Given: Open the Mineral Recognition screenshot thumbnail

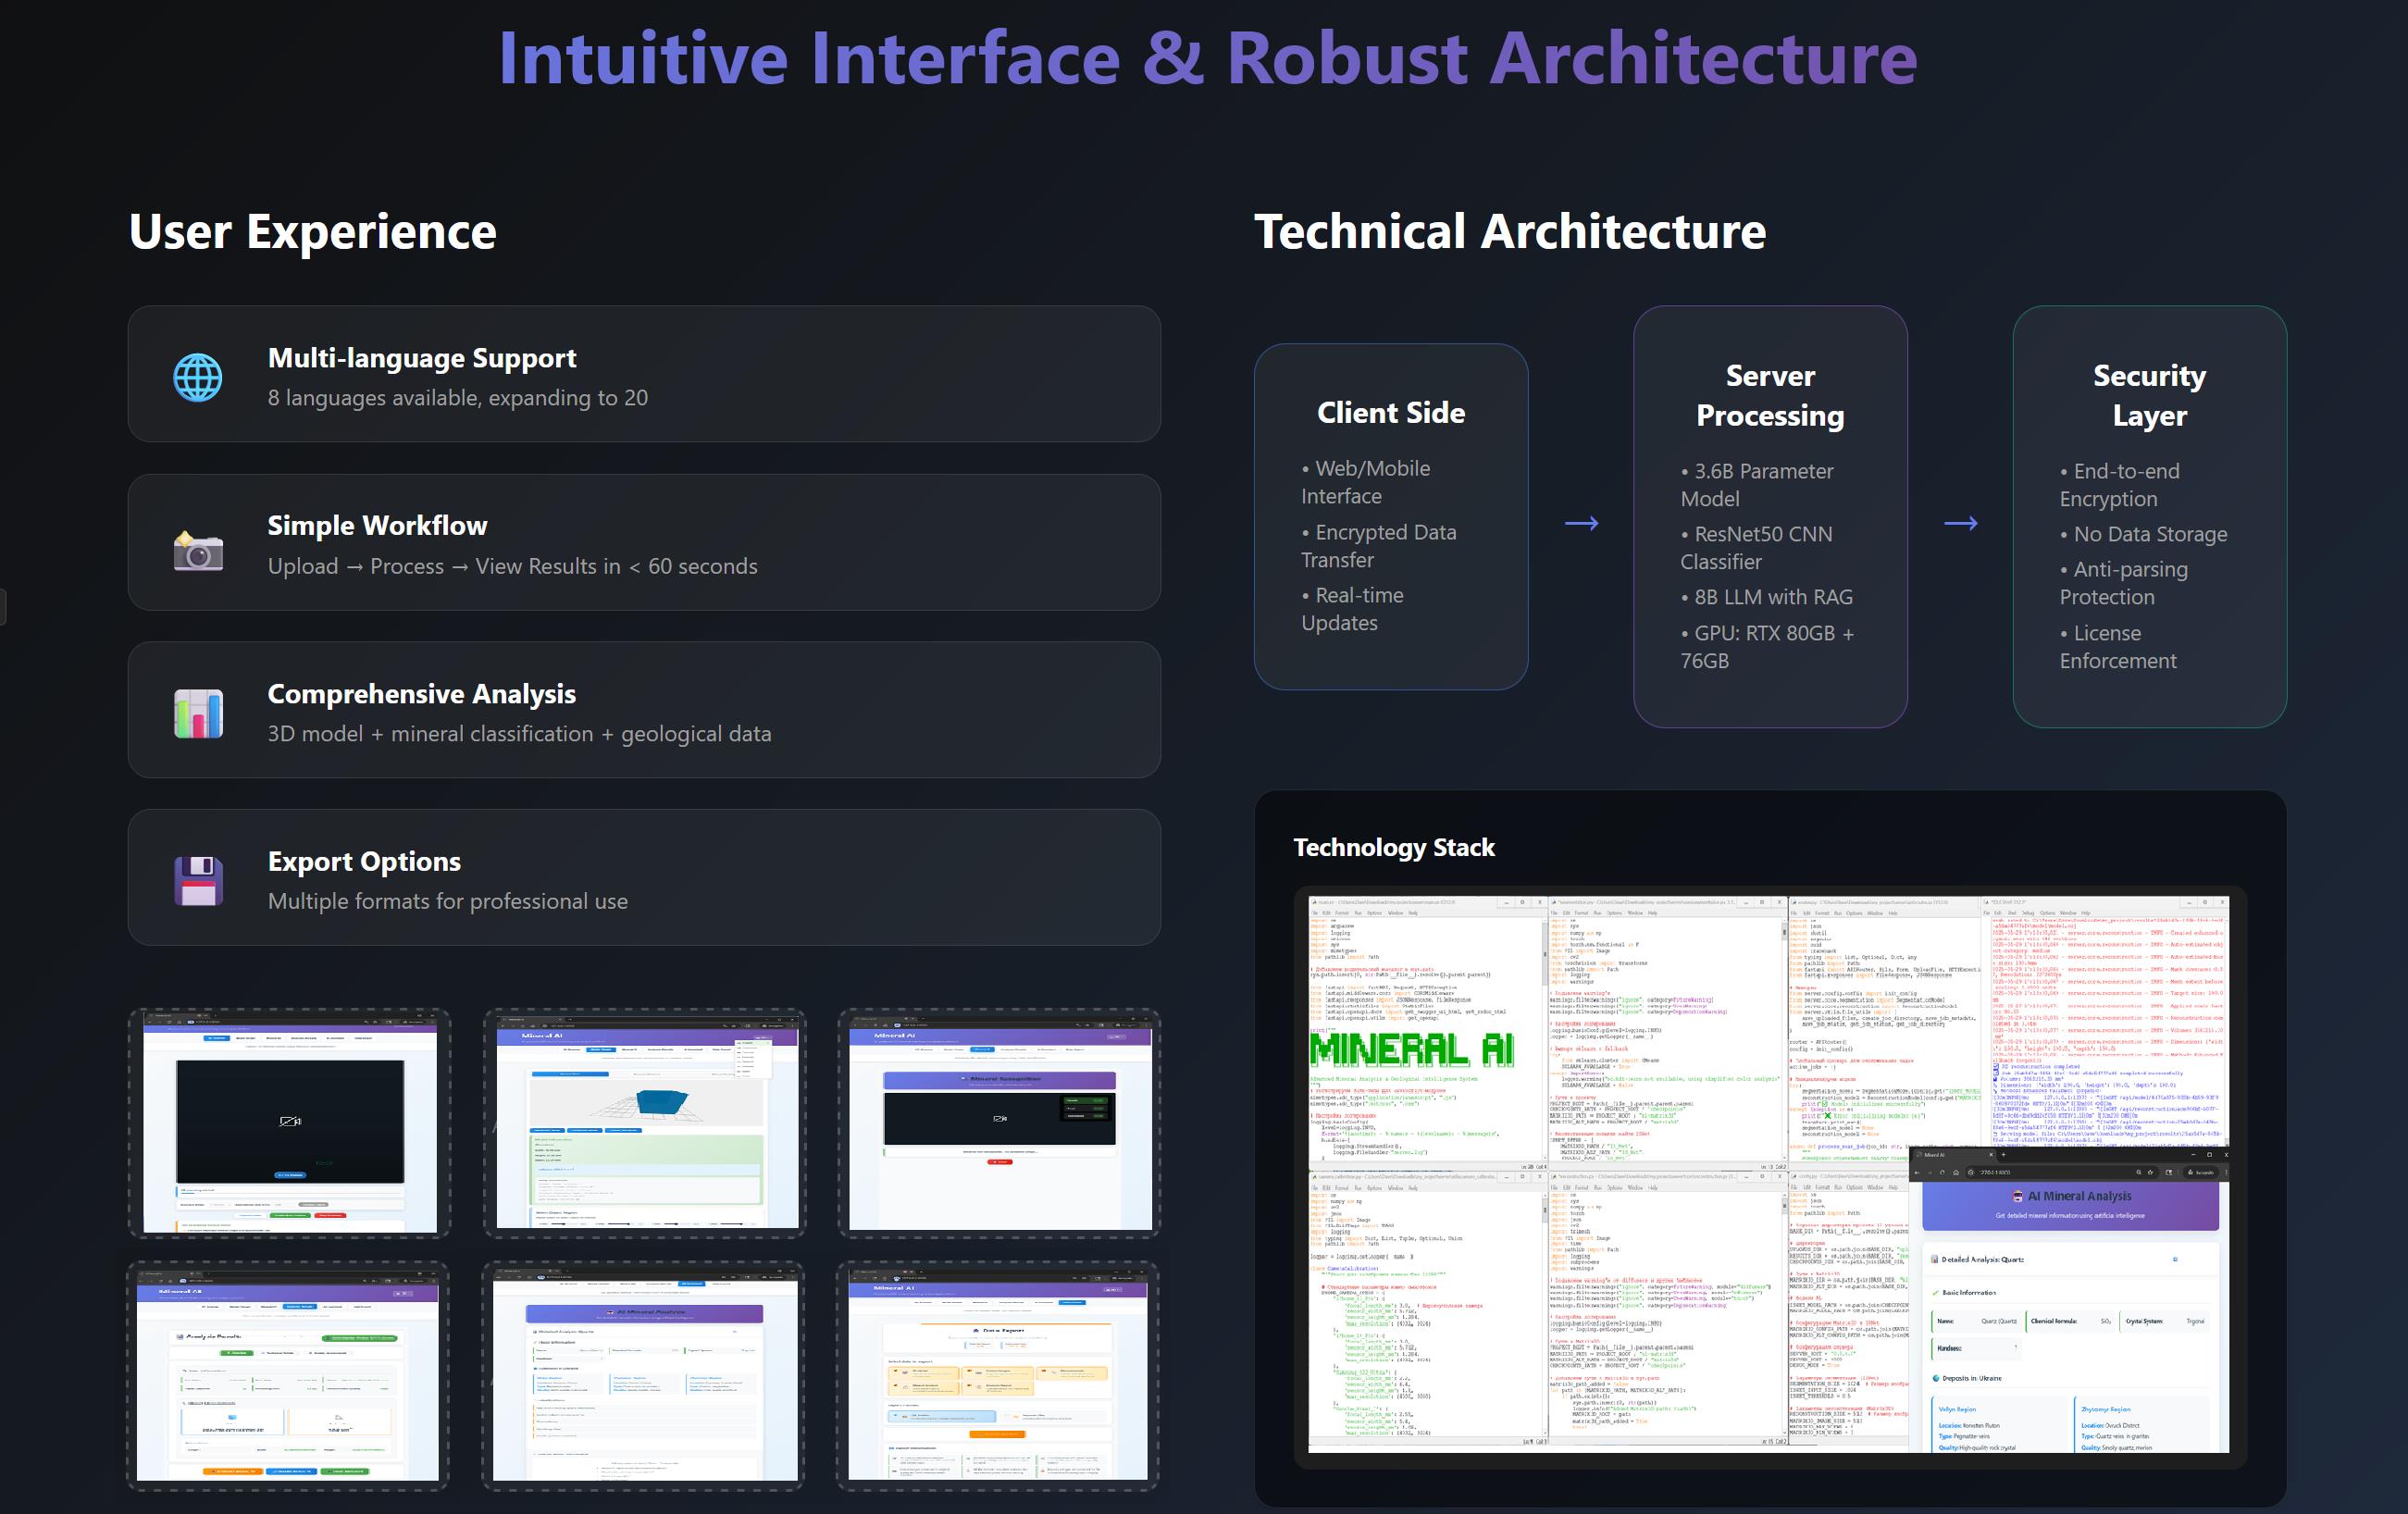Looking at the screenshot, I should click(x=999, y=1123).
